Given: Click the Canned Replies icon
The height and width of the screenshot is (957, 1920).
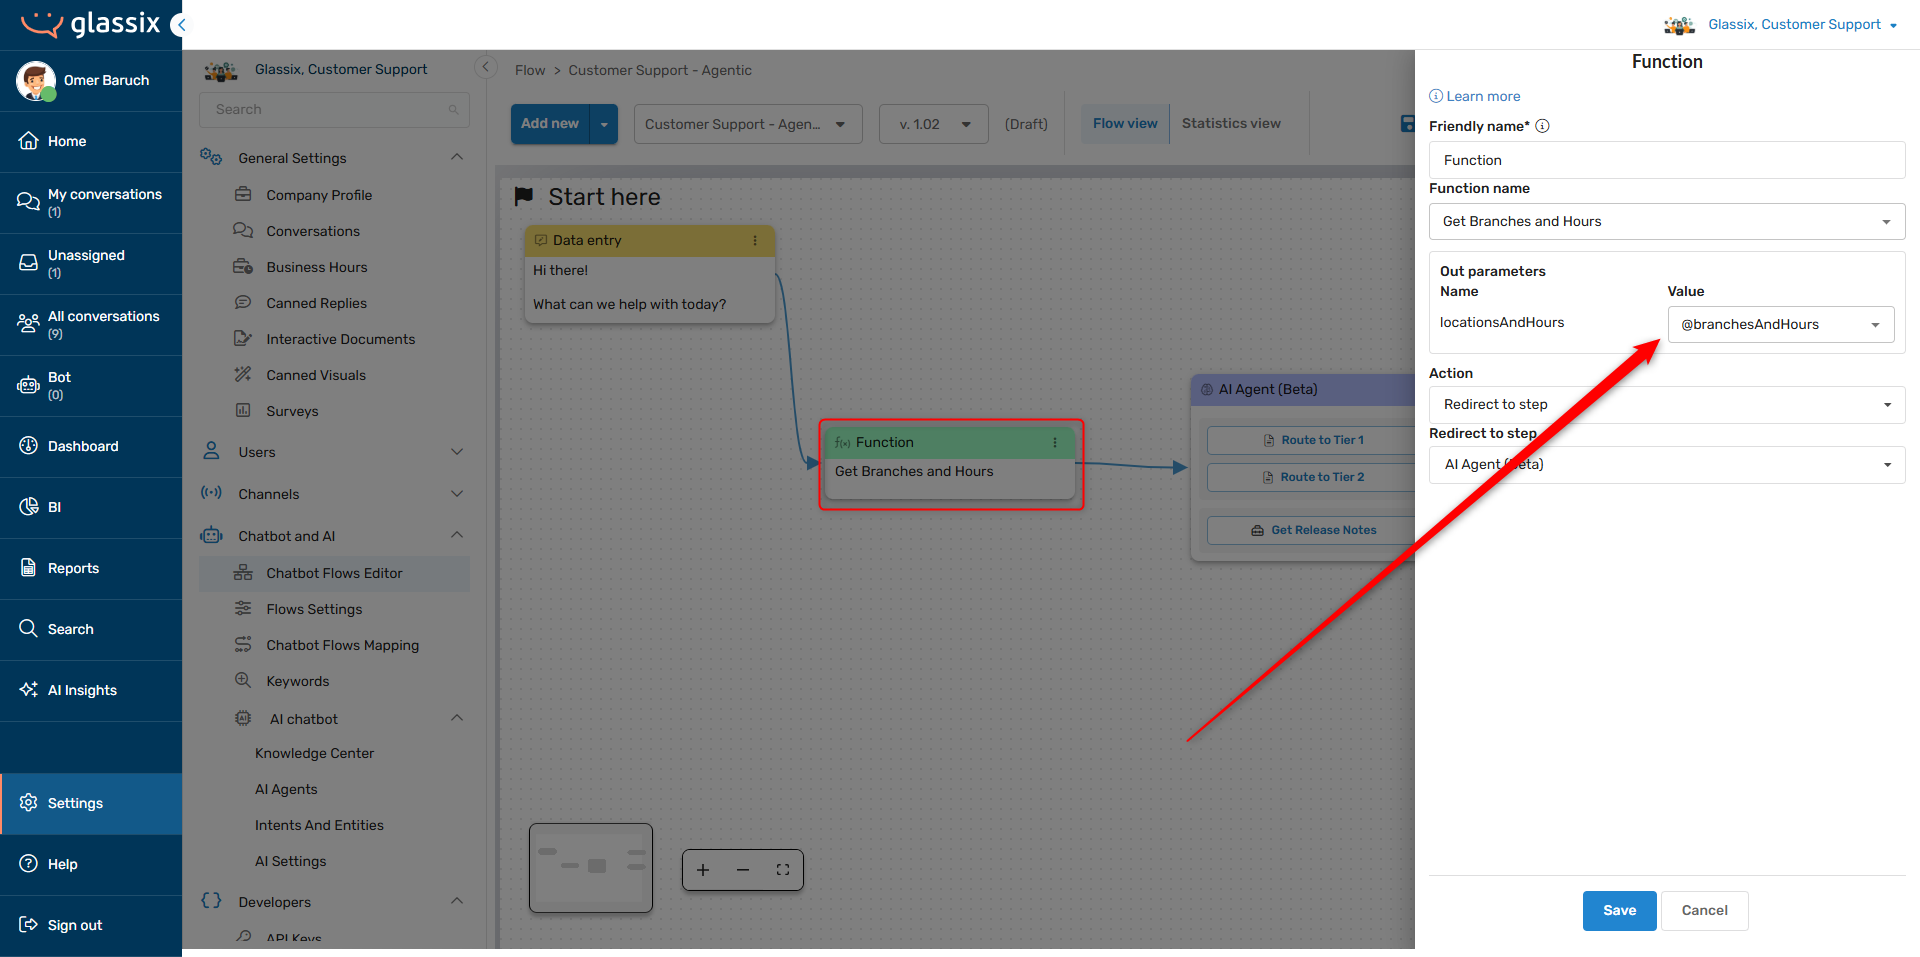Looking at the screenshot, I should coord(243,303).
